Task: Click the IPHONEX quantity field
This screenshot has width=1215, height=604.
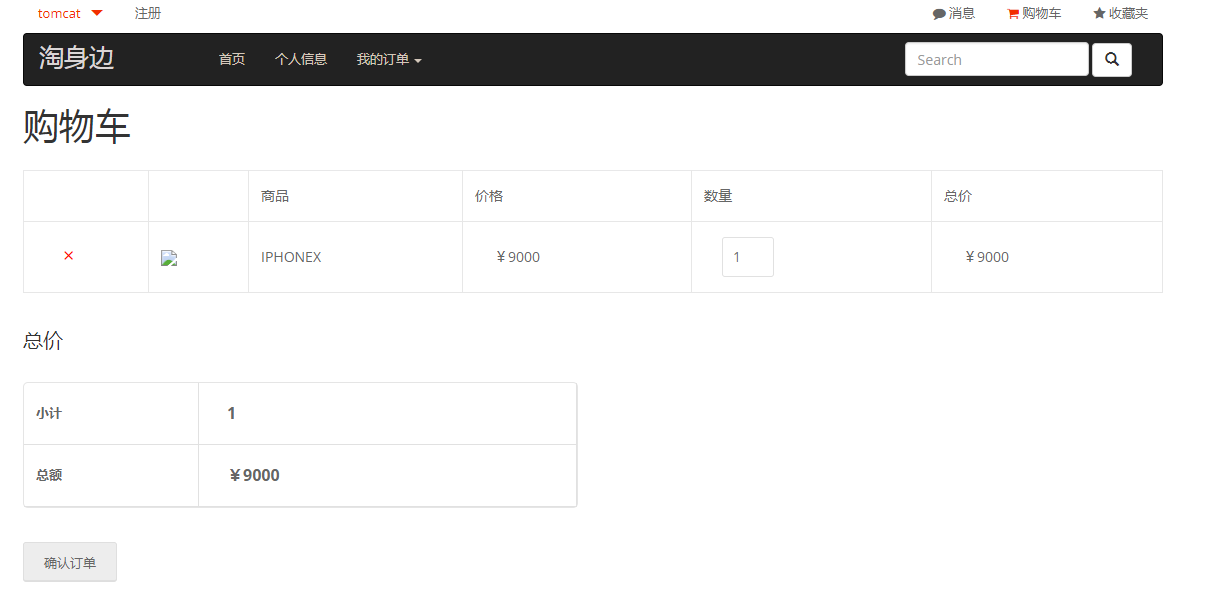Action: coord(748,257)
